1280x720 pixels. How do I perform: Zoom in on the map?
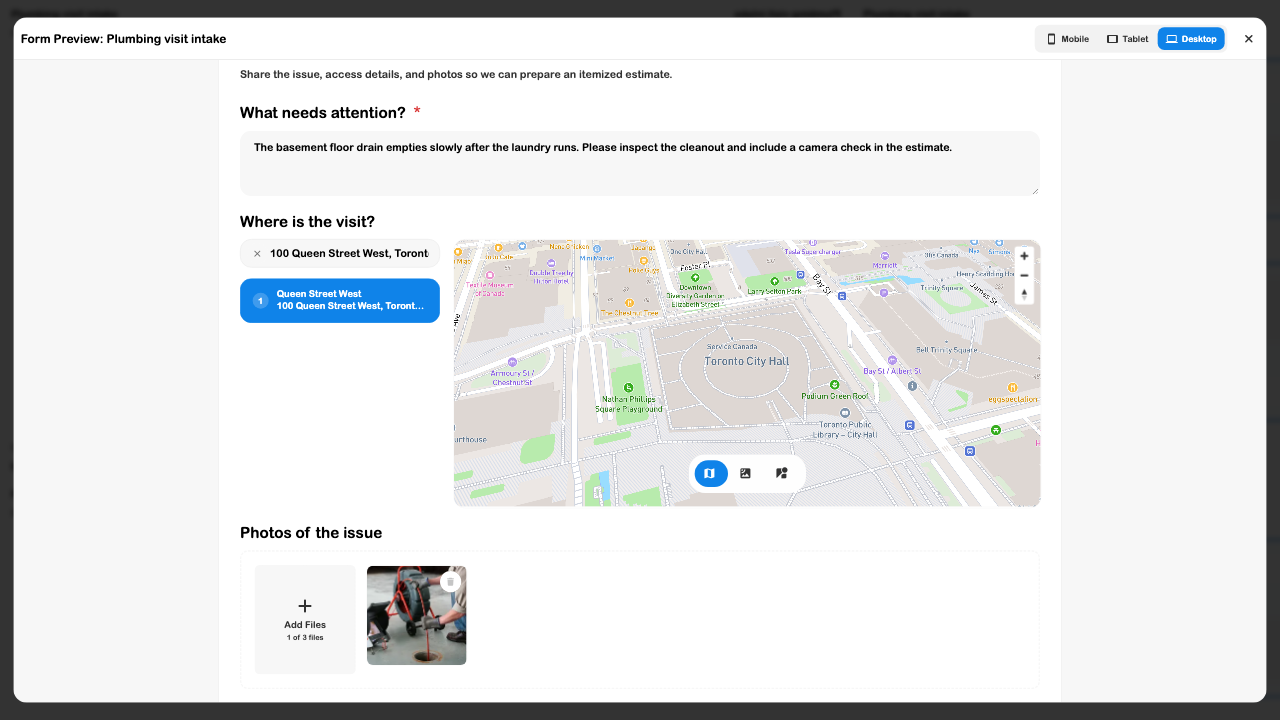(1024, 256)
